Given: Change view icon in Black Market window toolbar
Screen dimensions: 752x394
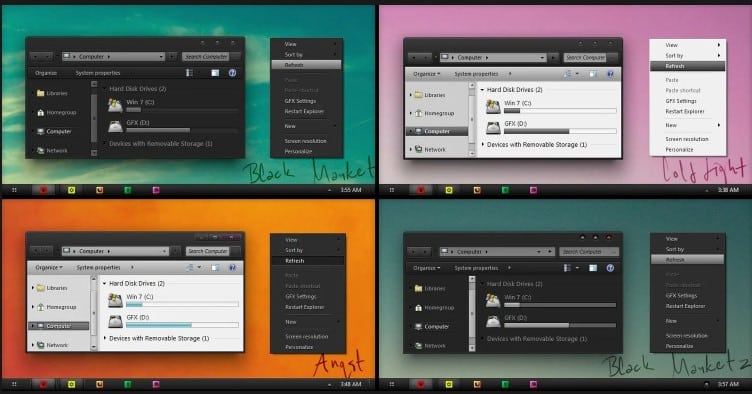Looking at the screenshot, I should coord(189,73).
